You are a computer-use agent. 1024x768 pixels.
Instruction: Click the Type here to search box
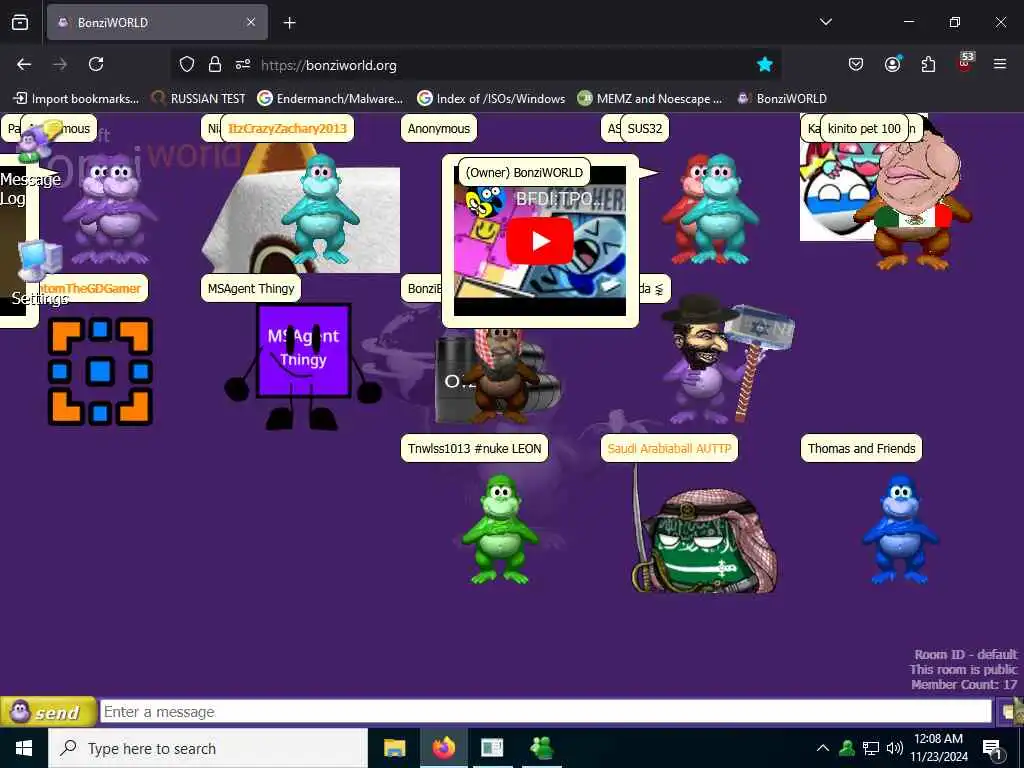(x=208, y=748)
